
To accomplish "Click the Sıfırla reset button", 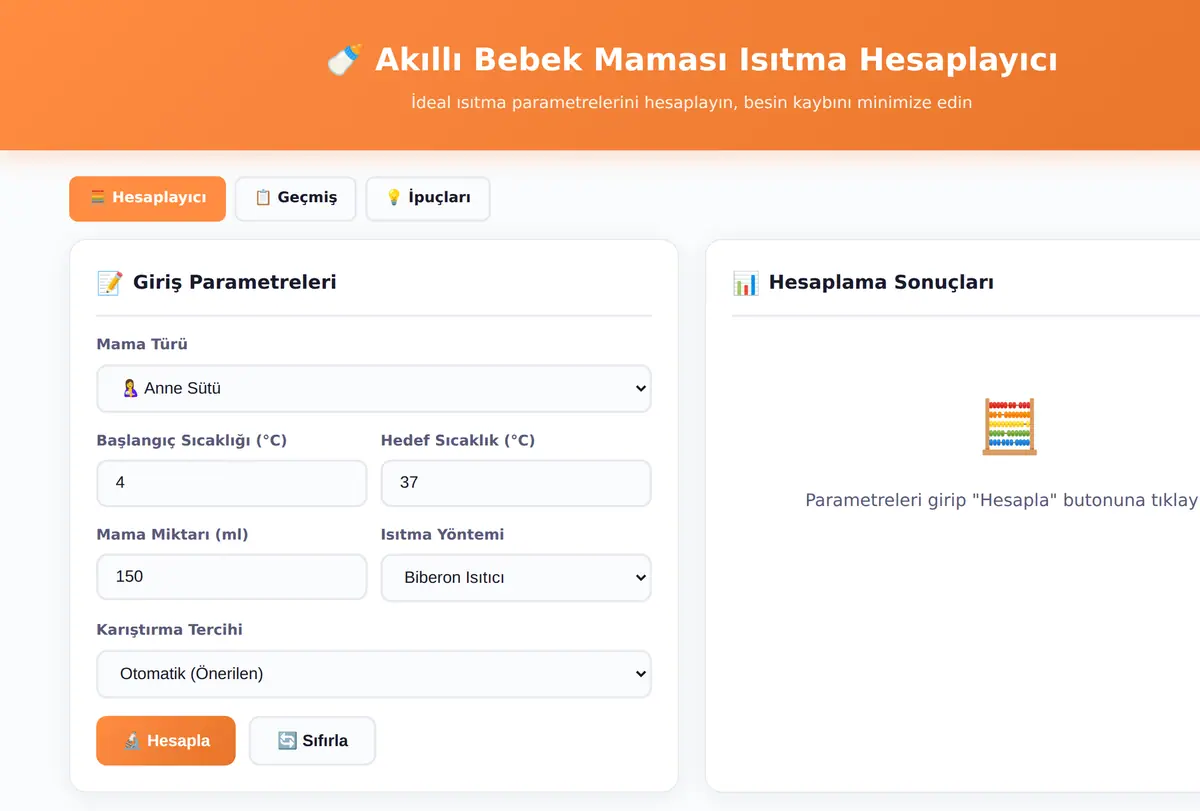I will 312,741.
